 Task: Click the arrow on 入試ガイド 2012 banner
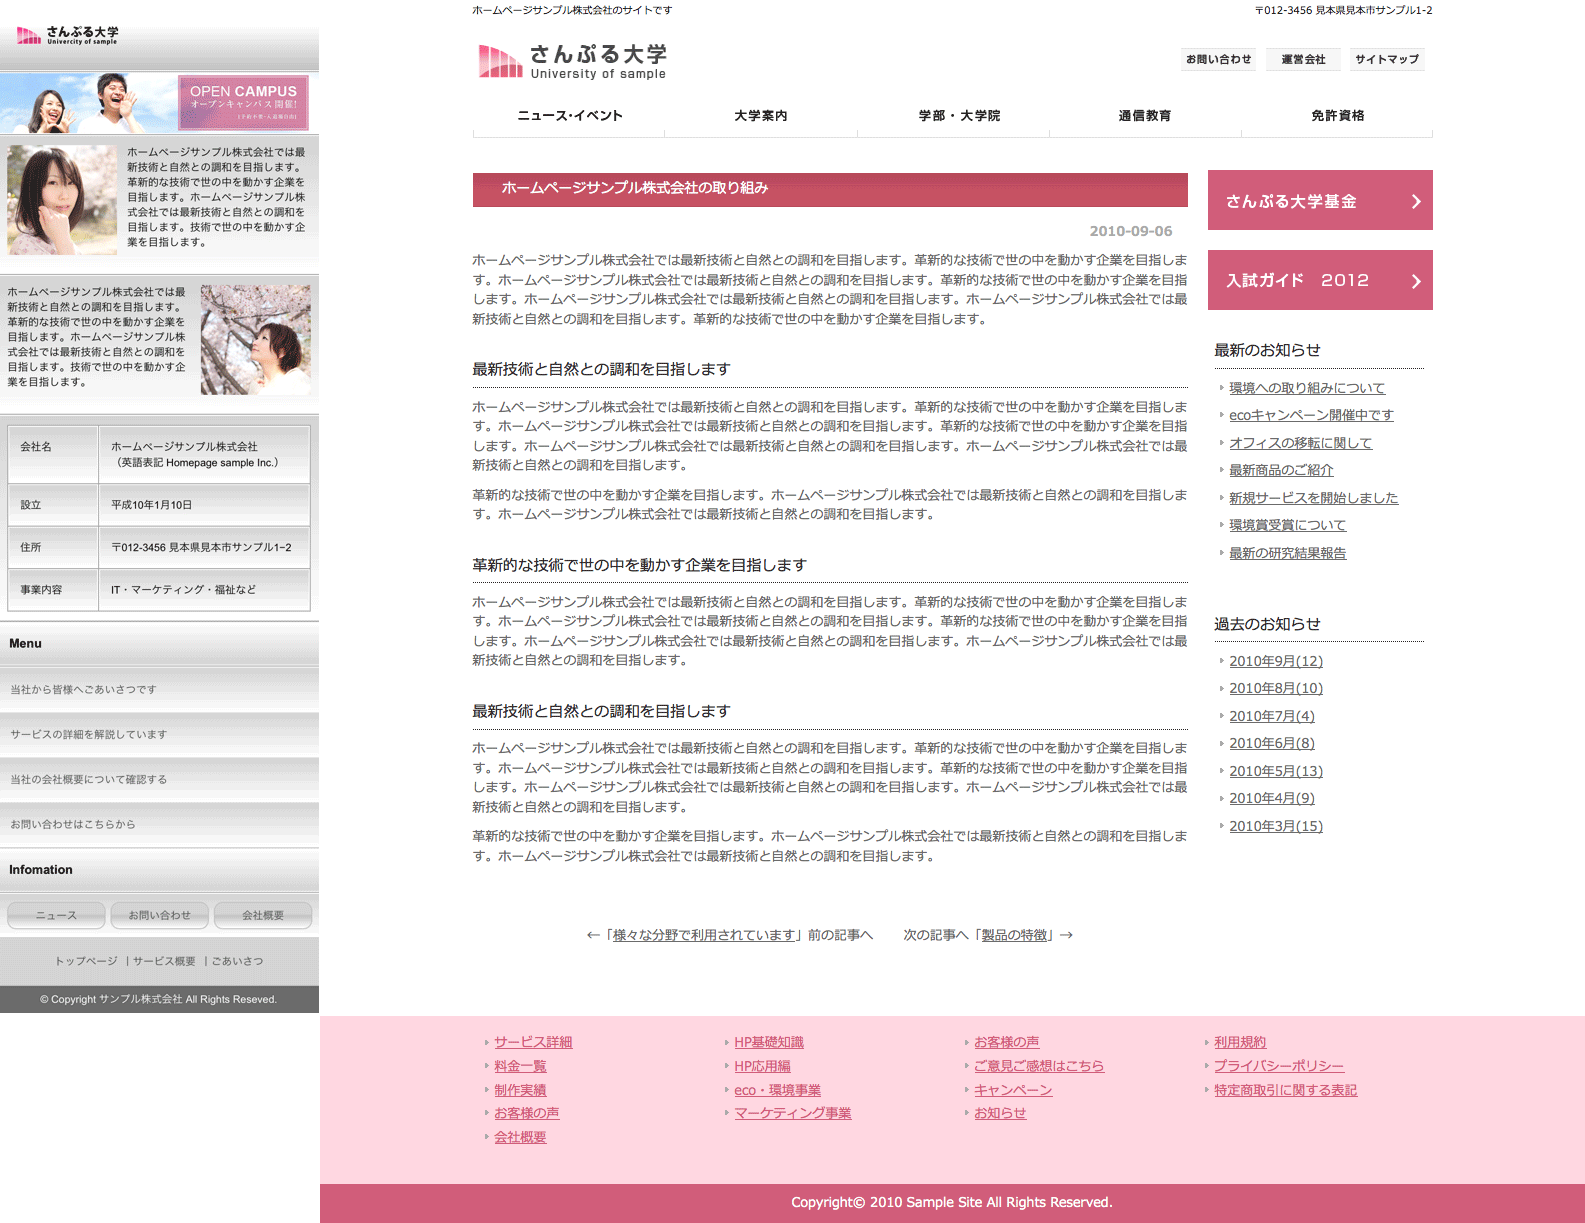pos(1415,281)
